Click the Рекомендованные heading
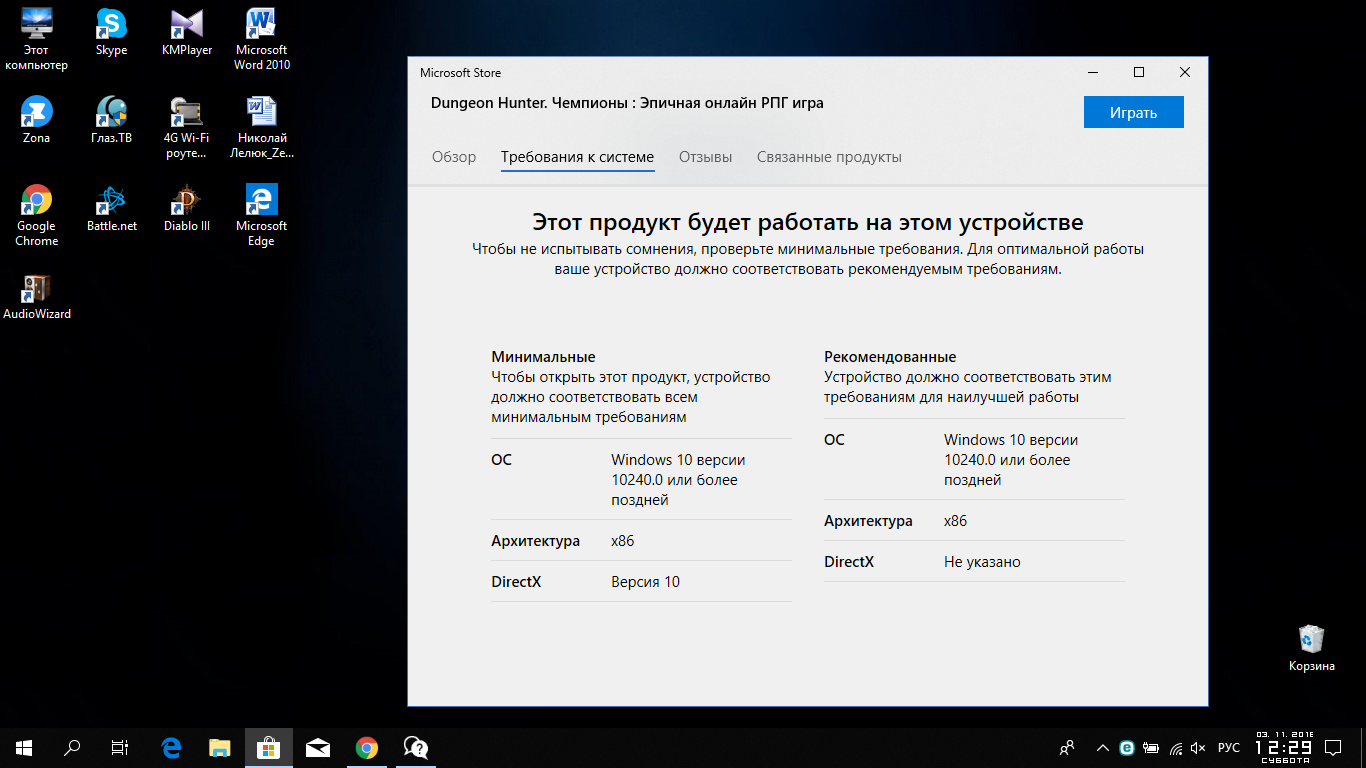The image size is (1366, 768). point(890,357)
